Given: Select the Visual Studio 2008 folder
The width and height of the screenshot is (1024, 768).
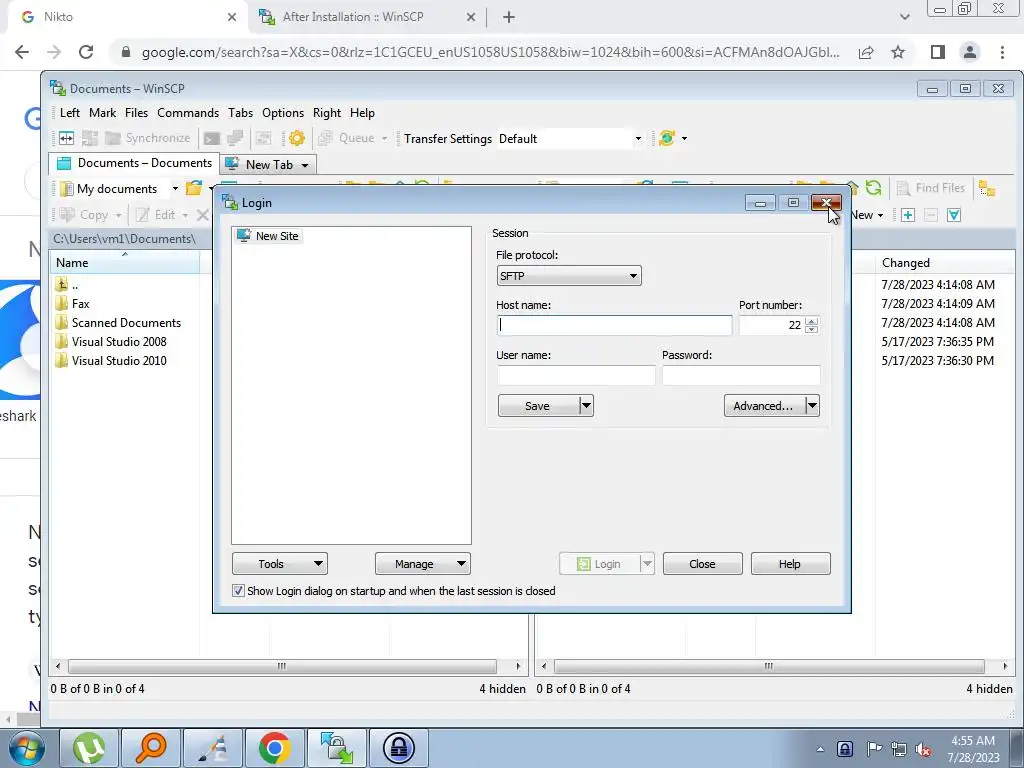Looking at the screenshot, I should pos(111,342).
